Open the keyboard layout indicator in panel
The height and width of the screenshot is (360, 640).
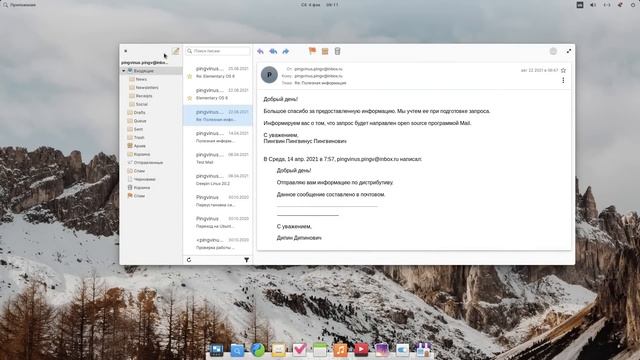coord(580,5)
